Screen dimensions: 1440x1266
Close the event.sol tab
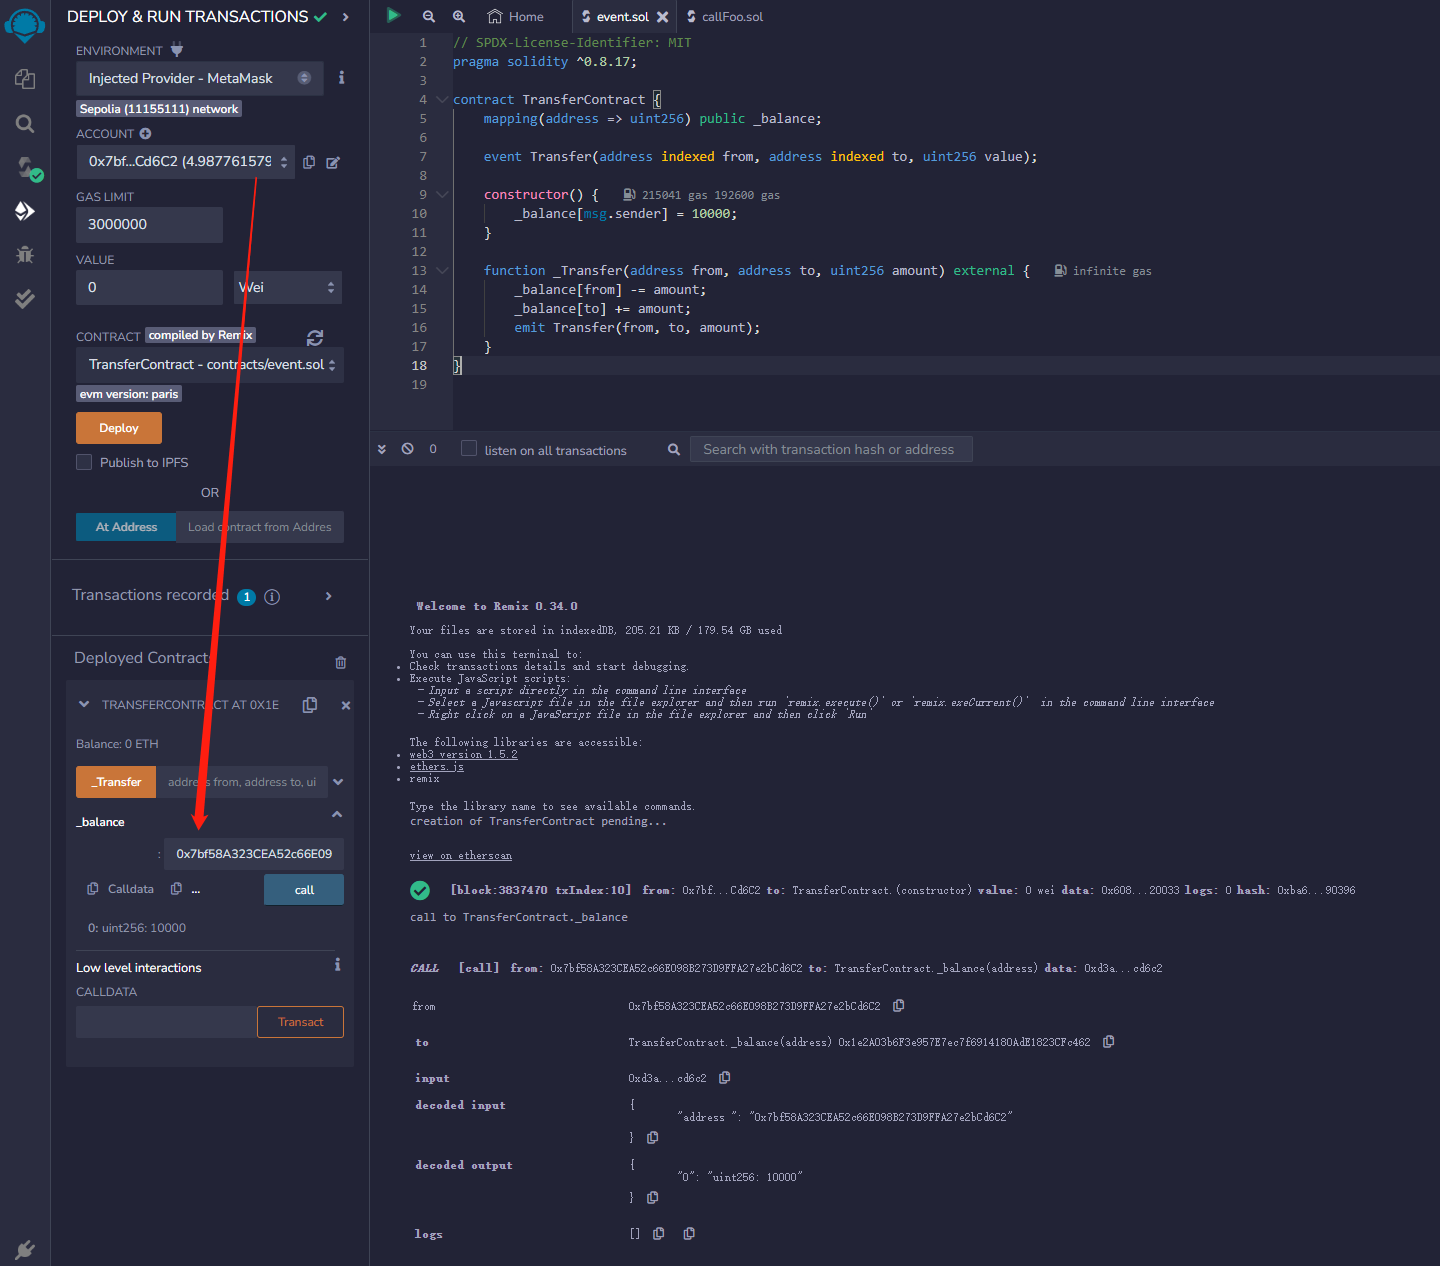(662, 17)
